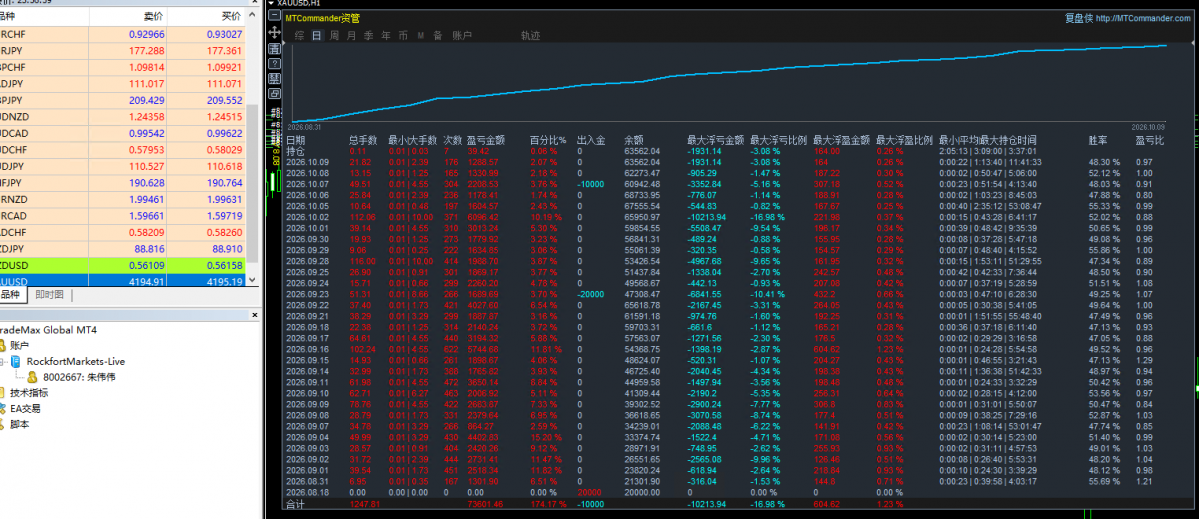Image resolution: width=1199 pixels, height=519 pixels.
Task: Click the 清 clear icon in the side toolbar
Action: click(275, 49)
